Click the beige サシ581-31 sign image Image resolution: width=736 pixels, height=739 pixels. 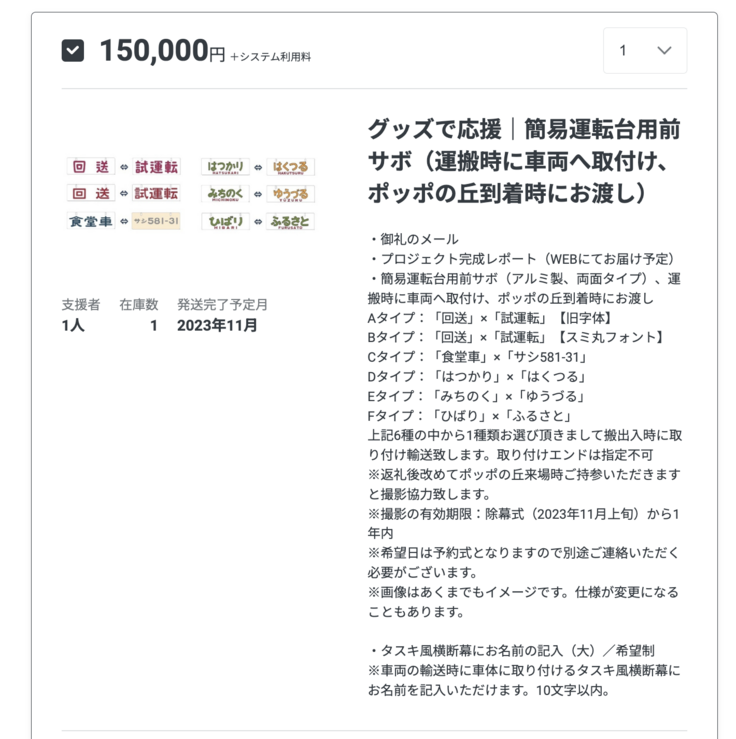coord(156,221)
